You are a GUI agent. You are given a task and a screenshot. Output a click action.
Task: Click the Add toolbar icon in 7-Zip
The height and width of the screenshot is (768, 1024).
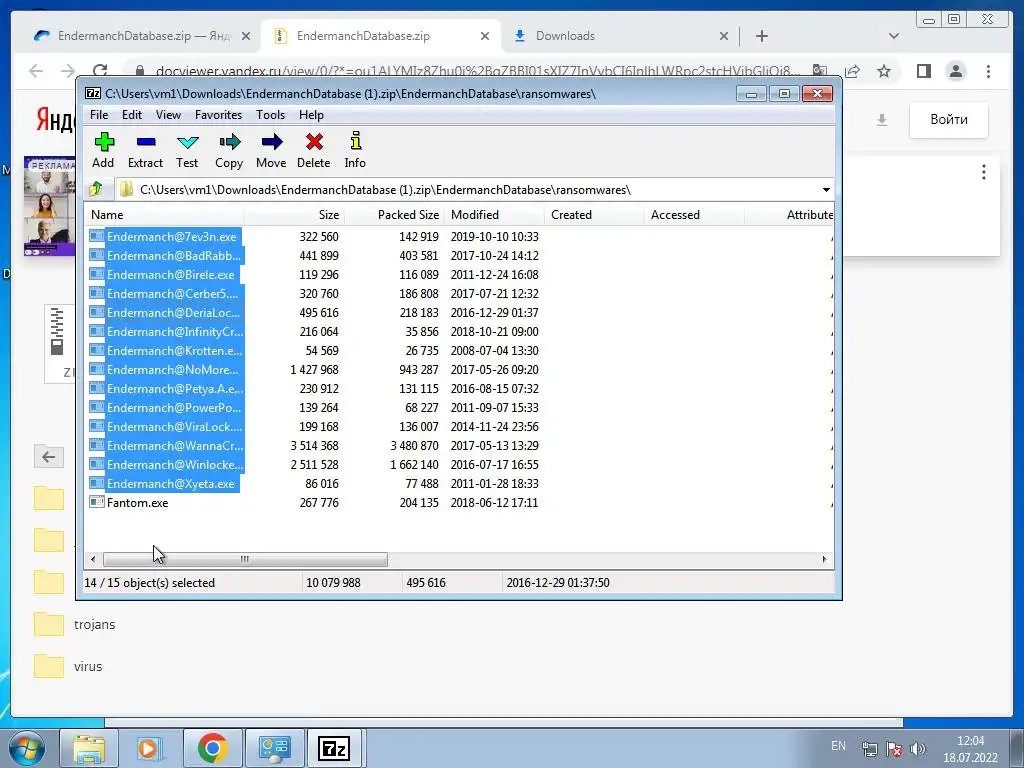103,150
